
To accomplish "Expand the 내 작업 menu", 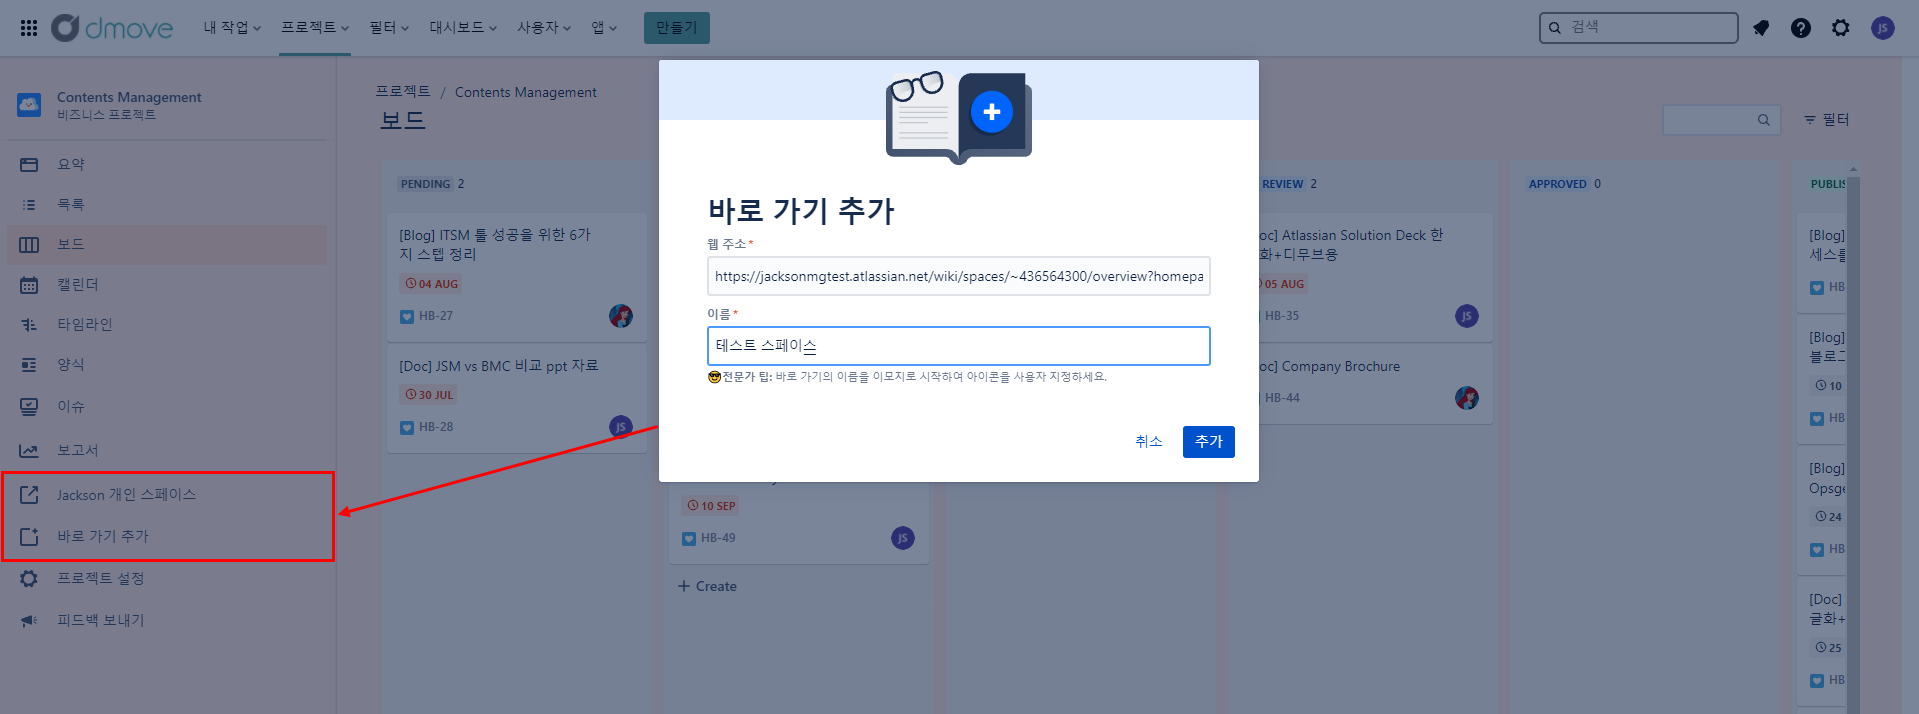I will [x=232, y=28].
